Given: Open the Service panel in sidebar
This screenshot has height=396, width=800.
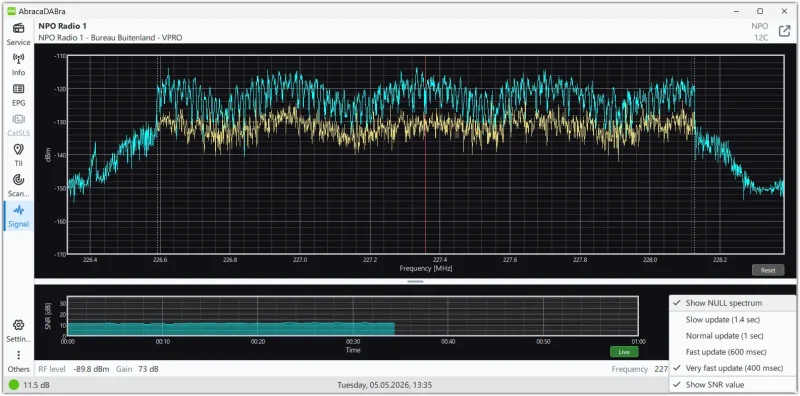Looking at the screenshot, I should point(18,34).
